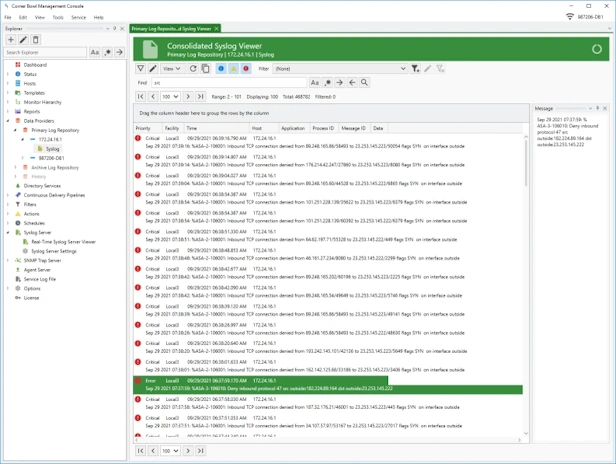Select Templates in Explorer tree
The width and height of the screenshot is (616, 464).
[34, 93]
